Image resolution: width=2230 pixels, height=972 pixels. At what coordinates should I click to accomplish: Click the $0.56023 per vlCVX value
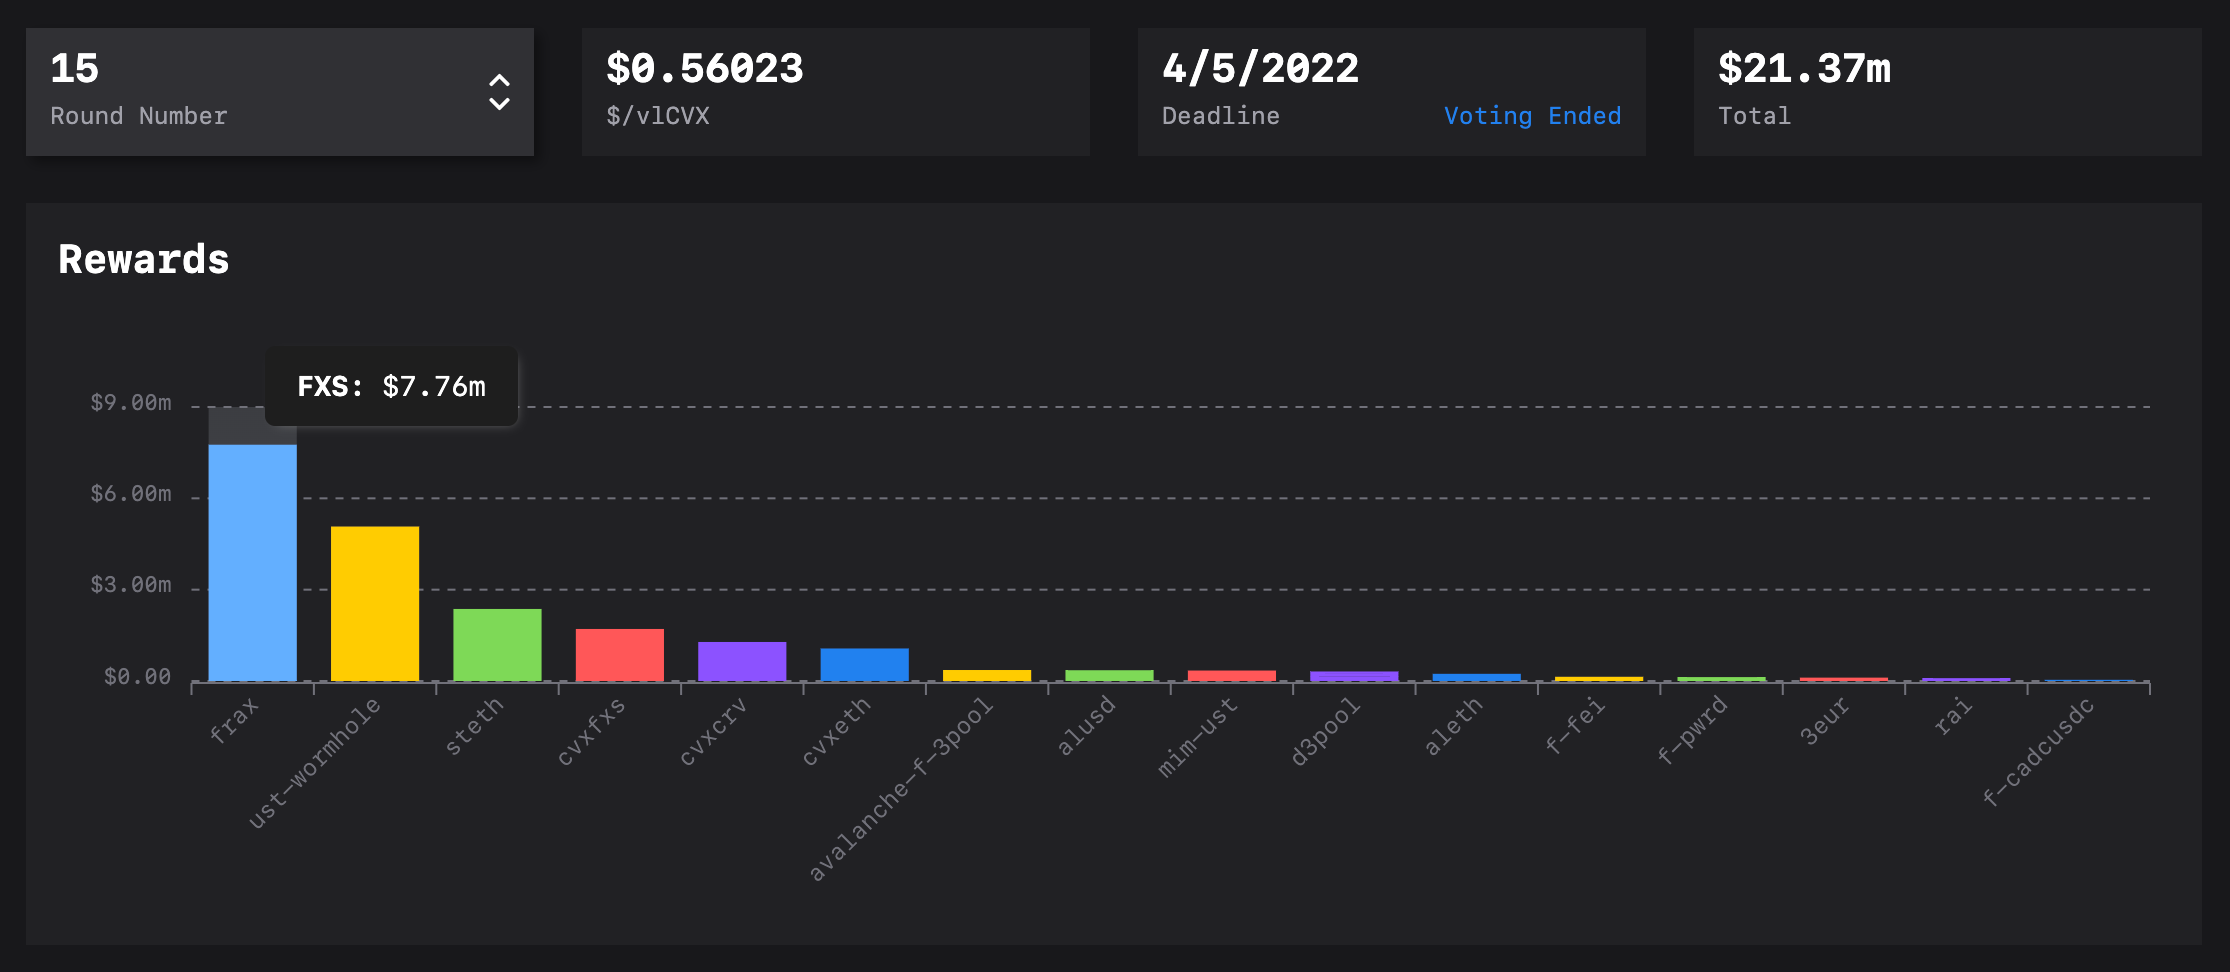(x=705, y=68)
